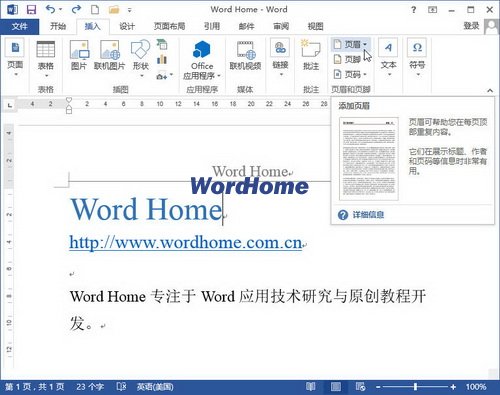Open the 形状 (Shapes) gallery
The height and width of the screenshot is (395, 500).
140,58
